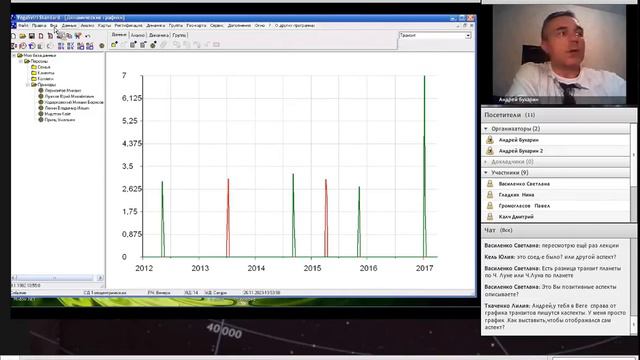Click the 6,125 label on the y-axis

click(x=132, y=98)
